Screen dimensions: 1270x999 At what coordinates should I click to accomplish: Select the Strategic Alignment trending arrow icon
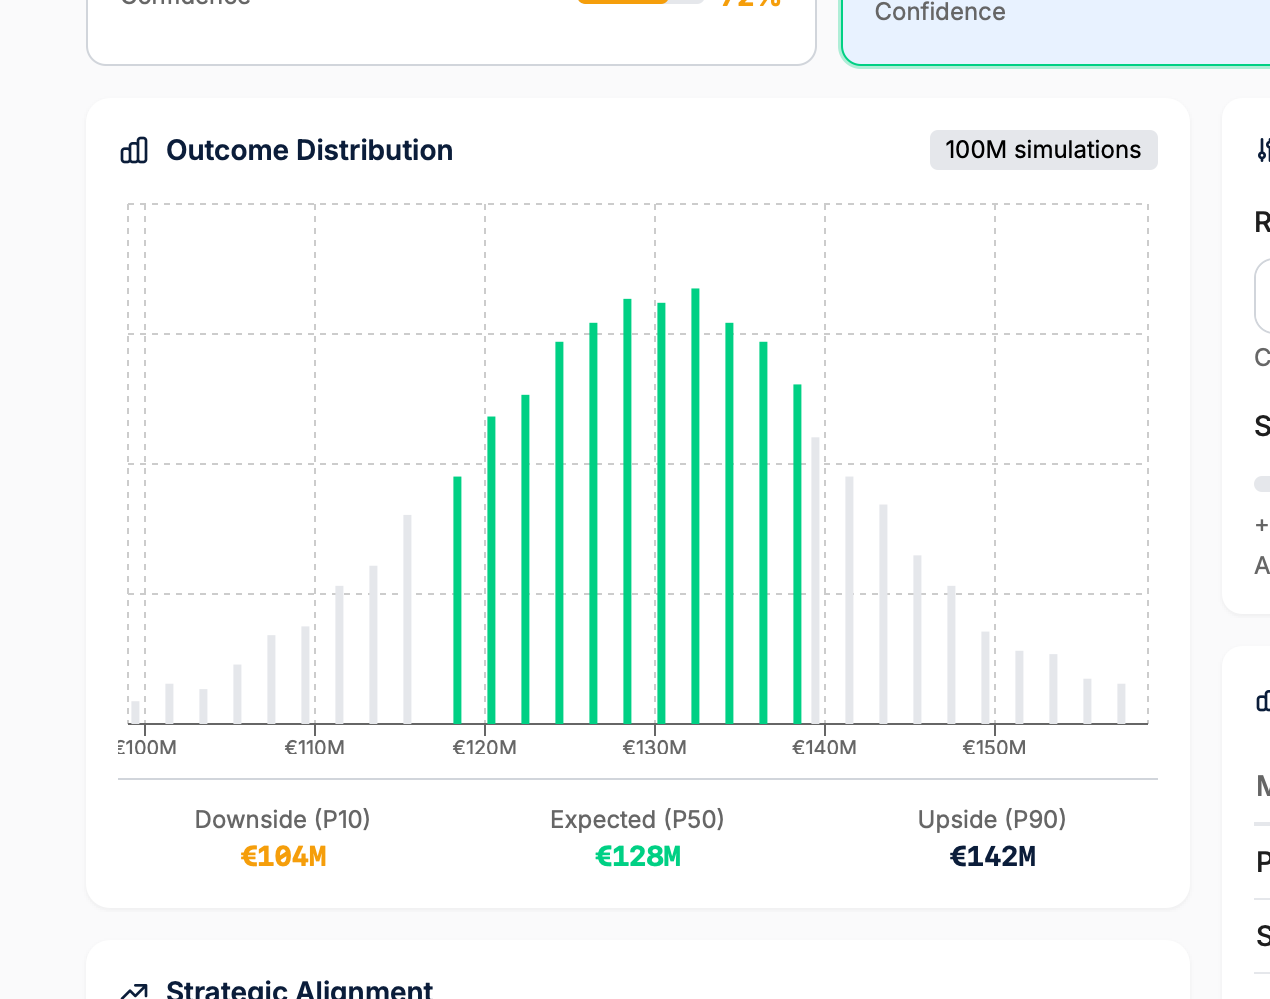(x=135, y=989)
